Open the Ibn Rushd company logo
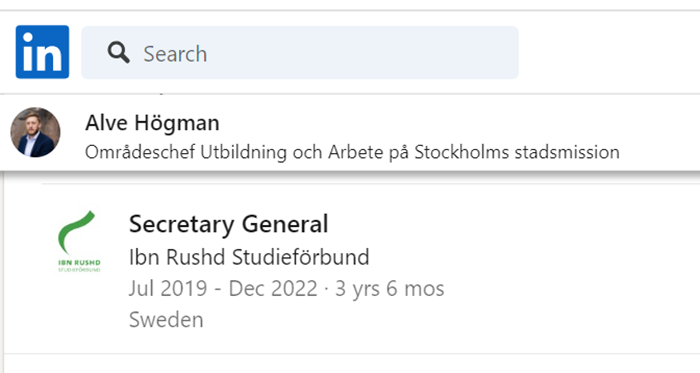Viewport: 700px width, 373px height. 79,241
